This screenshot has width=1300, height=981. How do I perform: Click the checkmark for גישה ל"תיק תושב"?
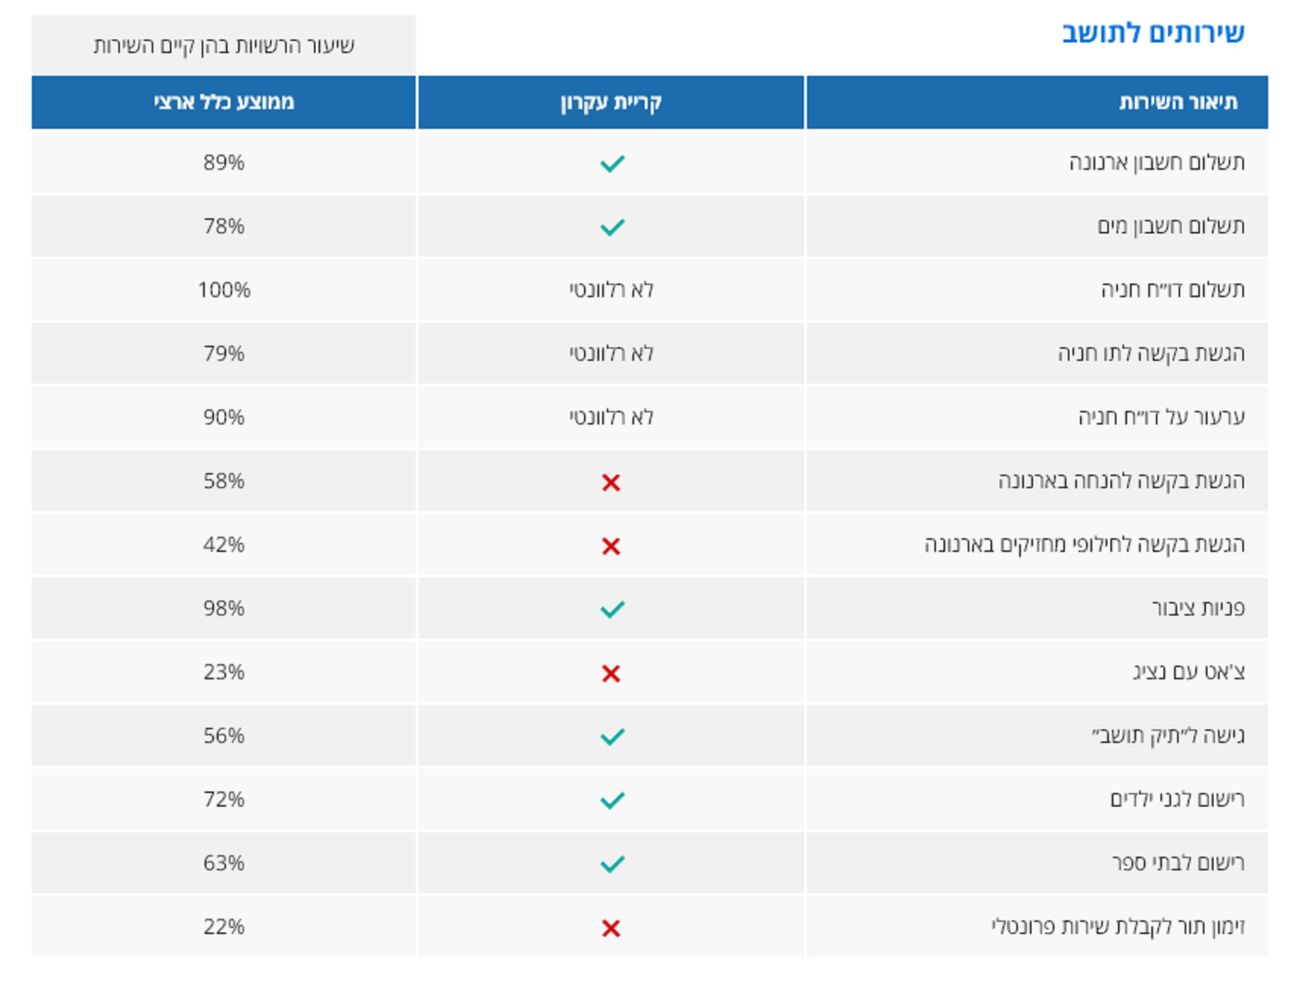612,737
